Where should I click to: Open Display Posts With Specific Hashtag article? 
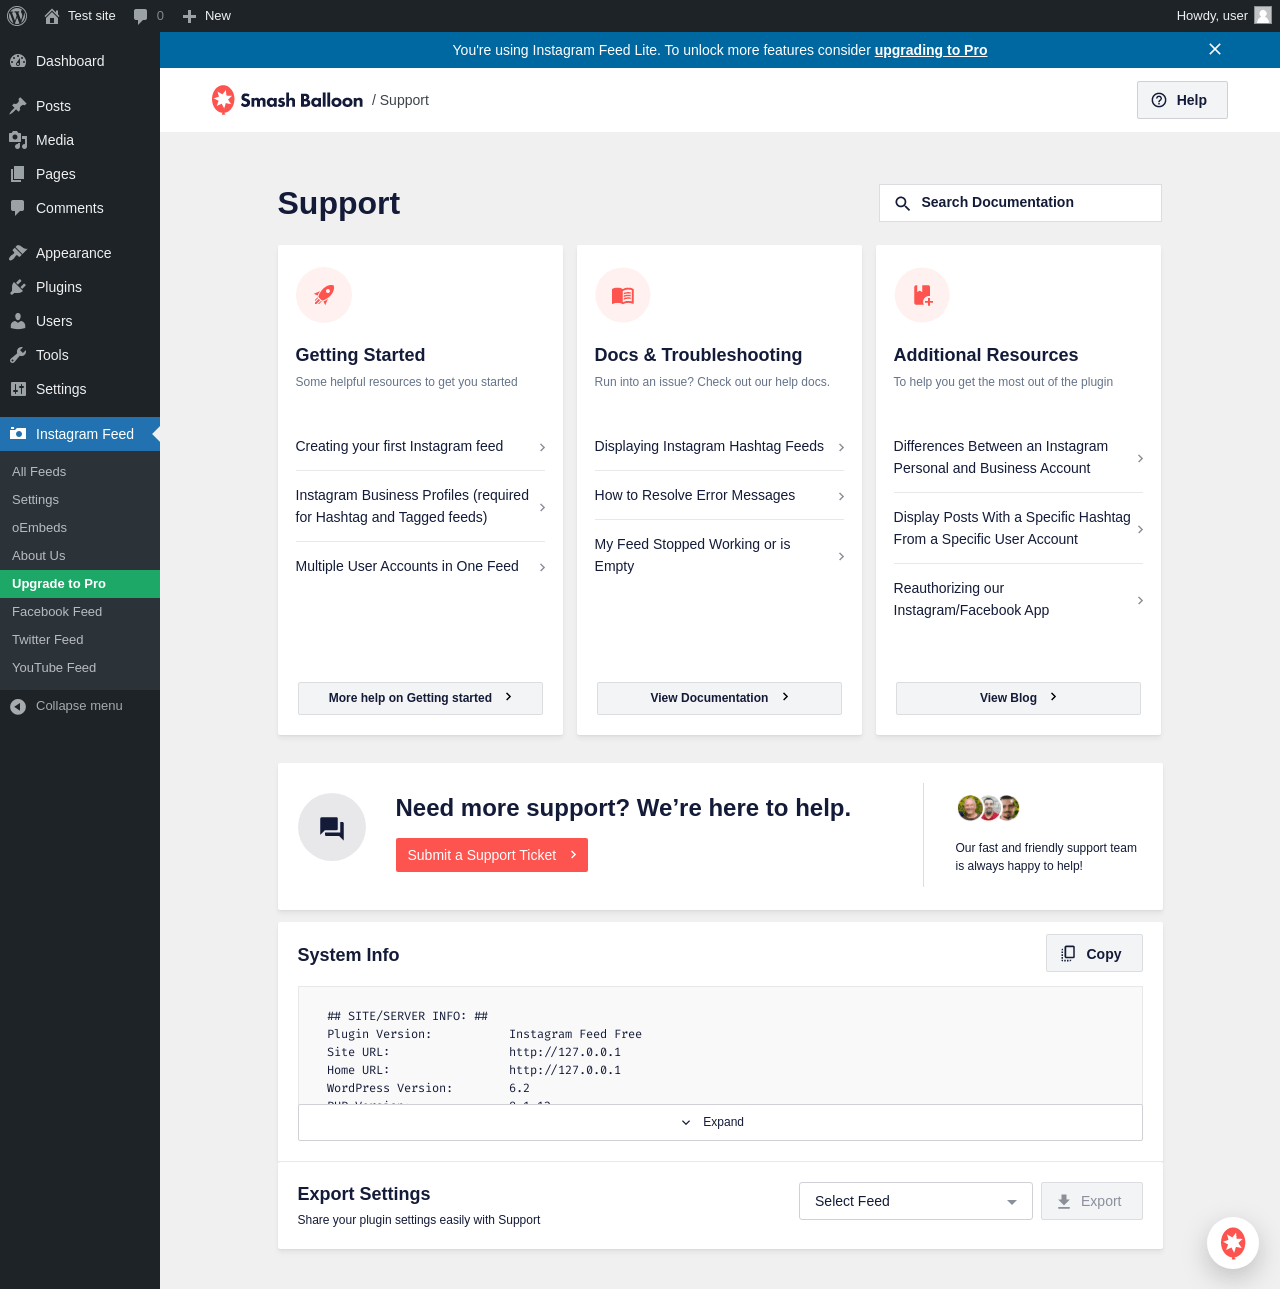click(x=1018, y=528)
